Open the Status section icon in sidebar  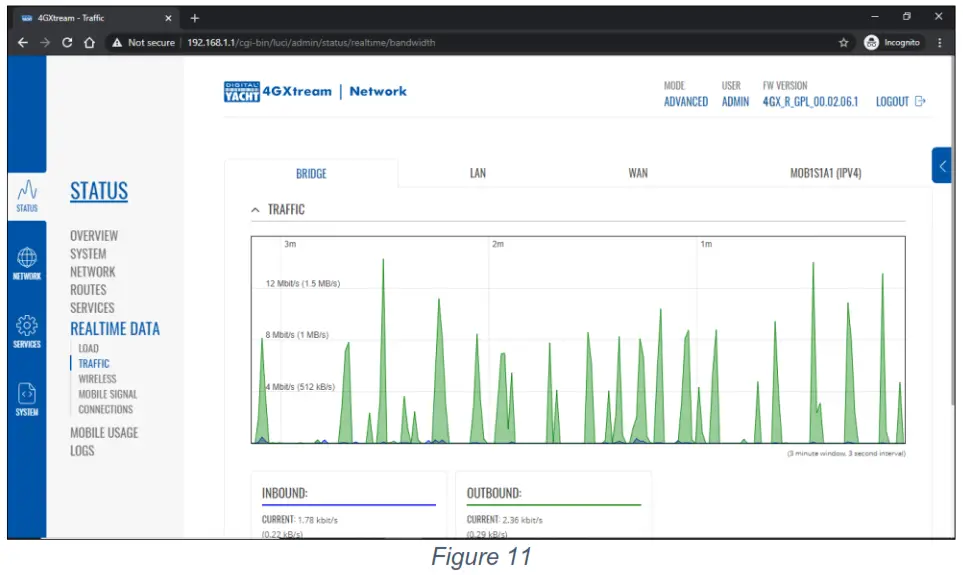[x=27, y=196]
